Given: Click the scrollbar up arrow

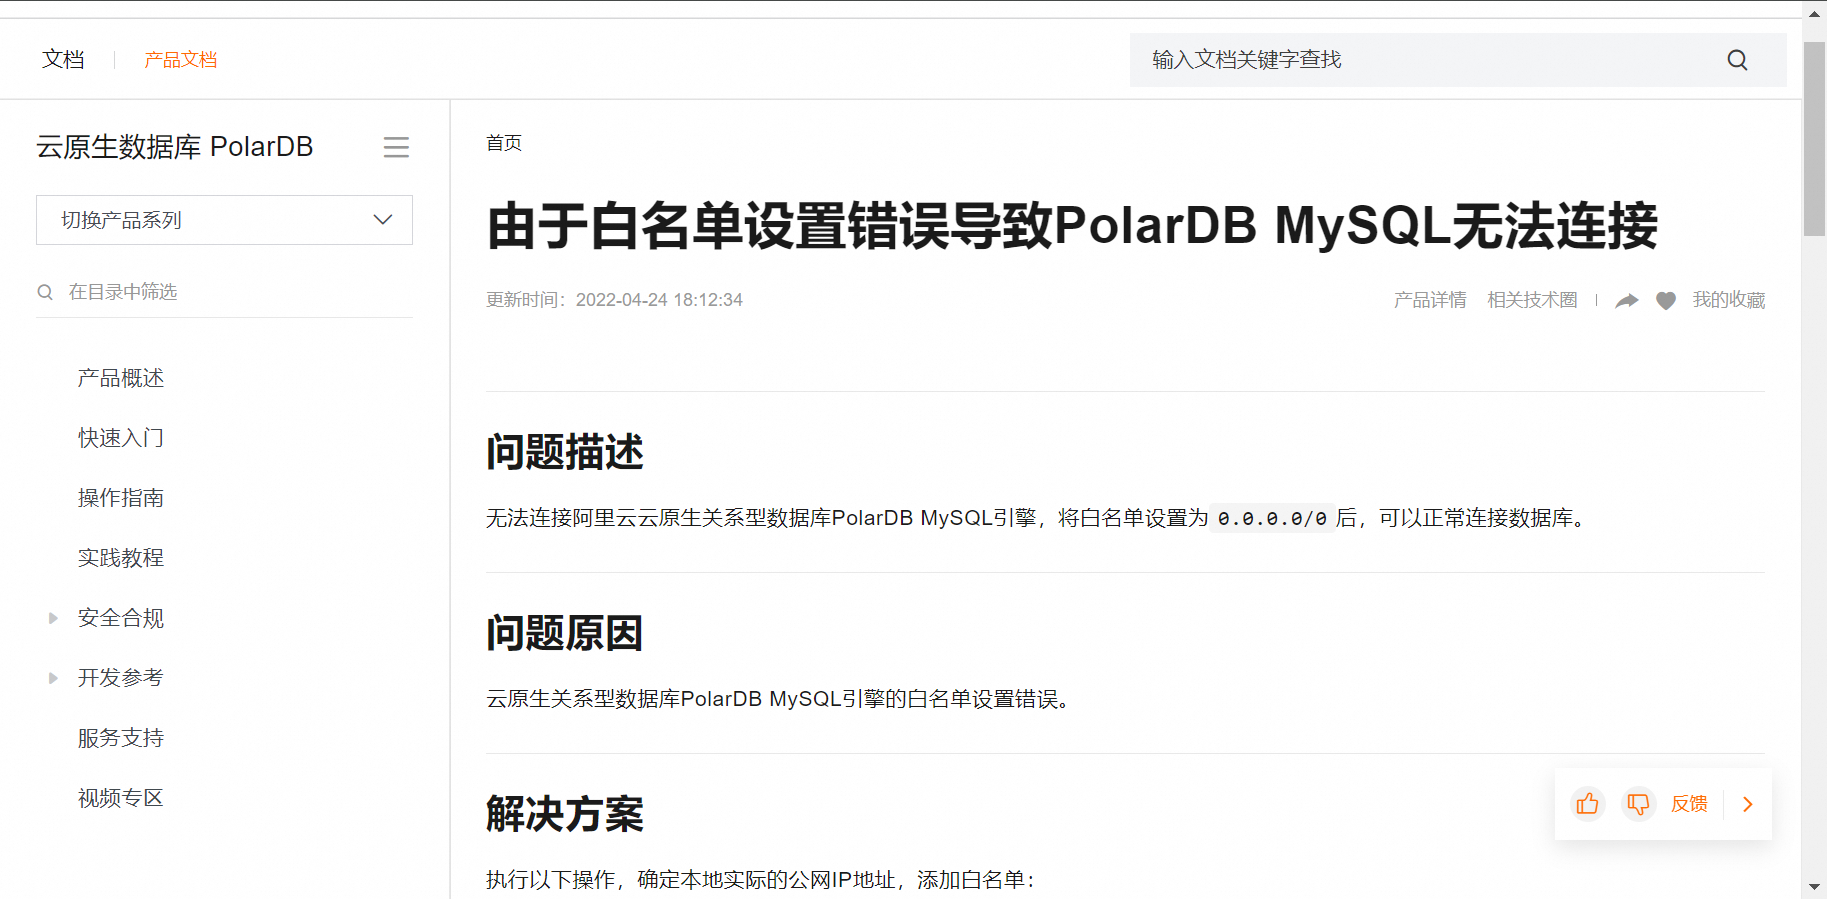Looking at the screenshot, I should pos(1814,13).
